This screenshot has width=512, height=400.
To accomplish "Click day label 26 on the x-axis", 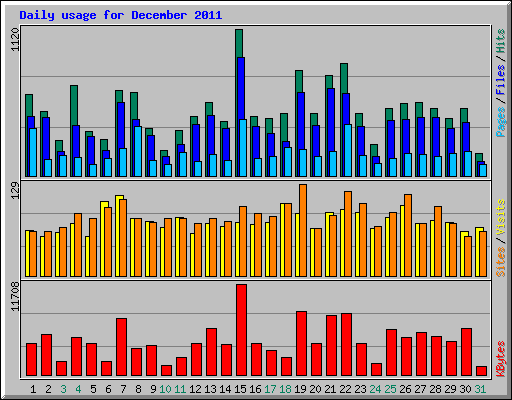I will [405, 389].
